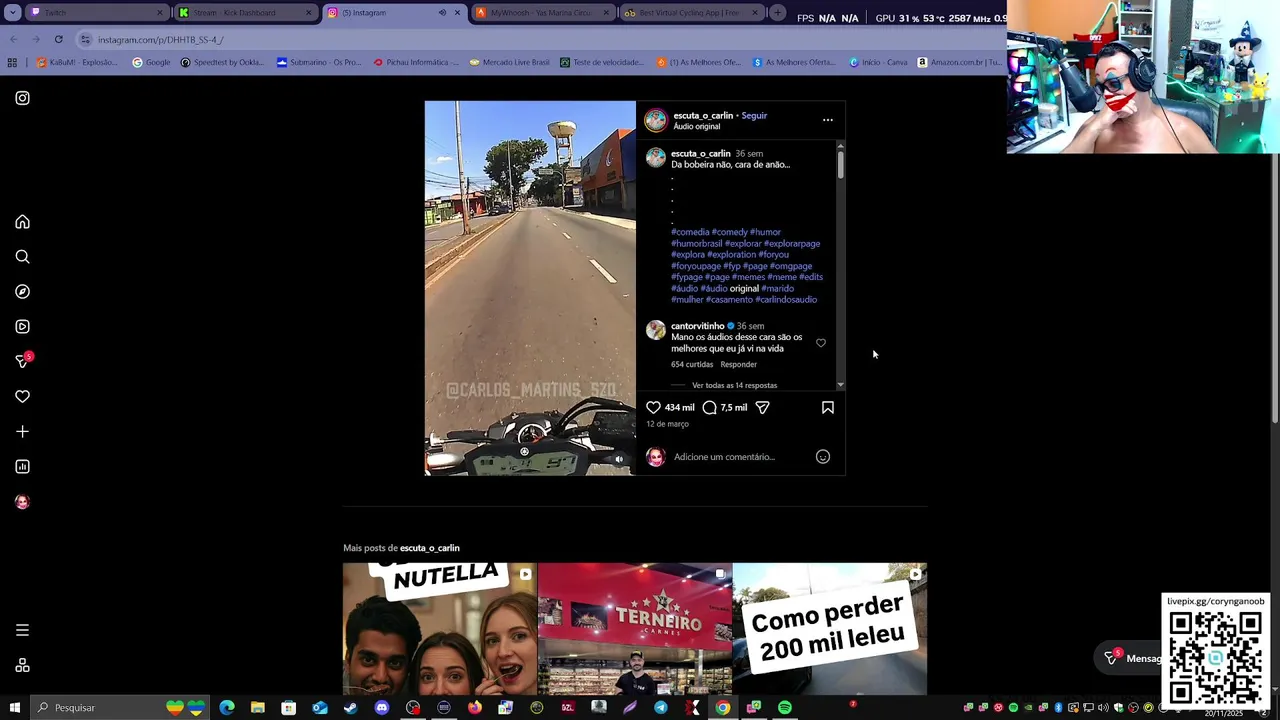Screen dimensions: 1280x720
Task: Click Responder under cantorvitinho's comment
Action: pos(739,364)
